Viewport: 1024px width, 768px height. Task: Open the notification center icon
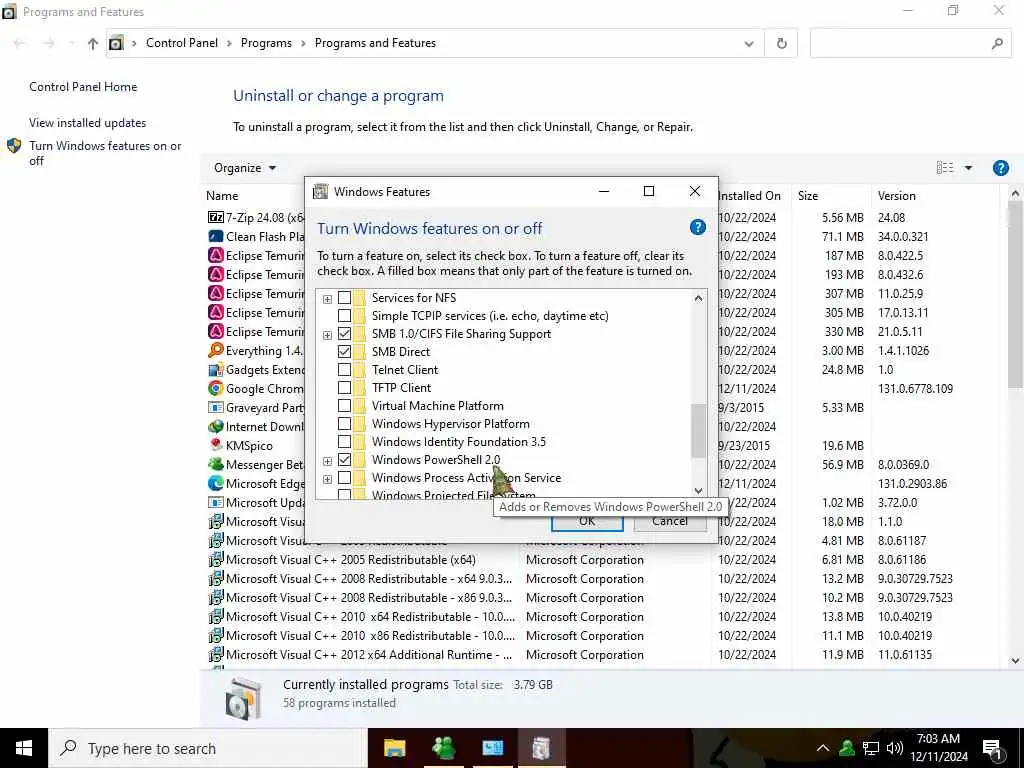click(x=991, y=748)
